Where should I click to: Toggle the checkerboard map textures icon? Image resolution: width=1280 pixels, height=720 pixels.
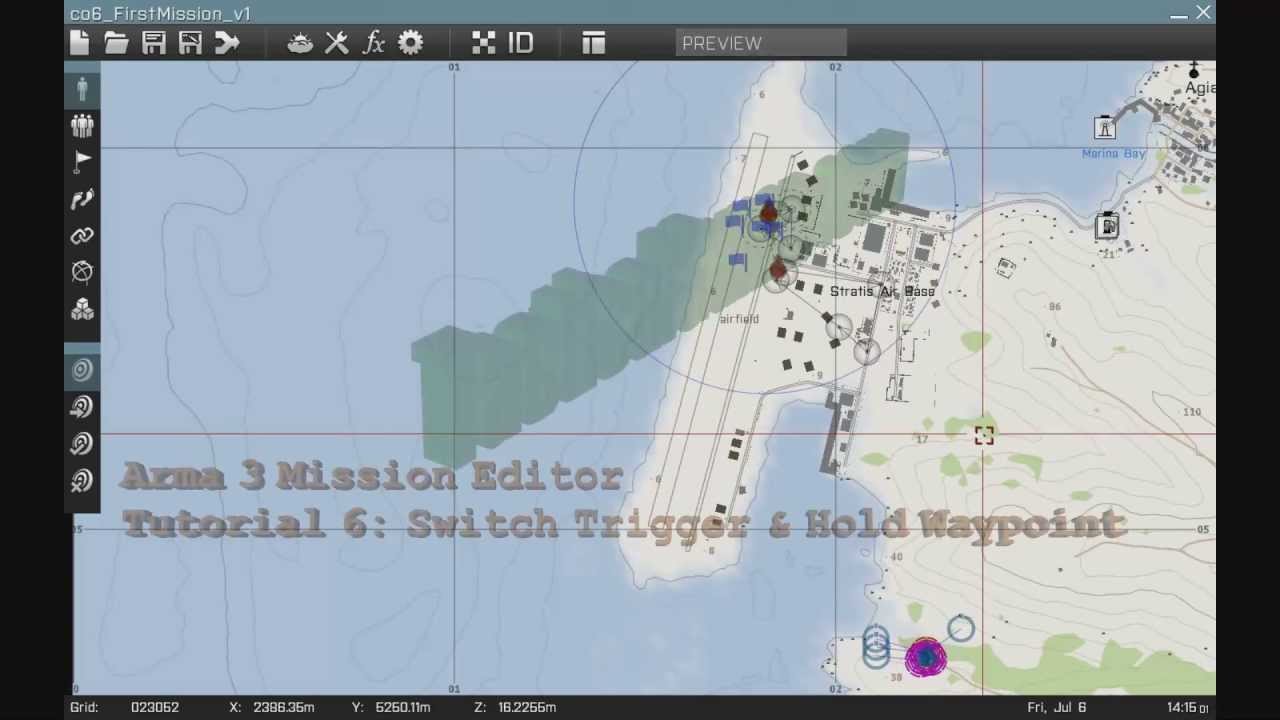pos(484,43)
